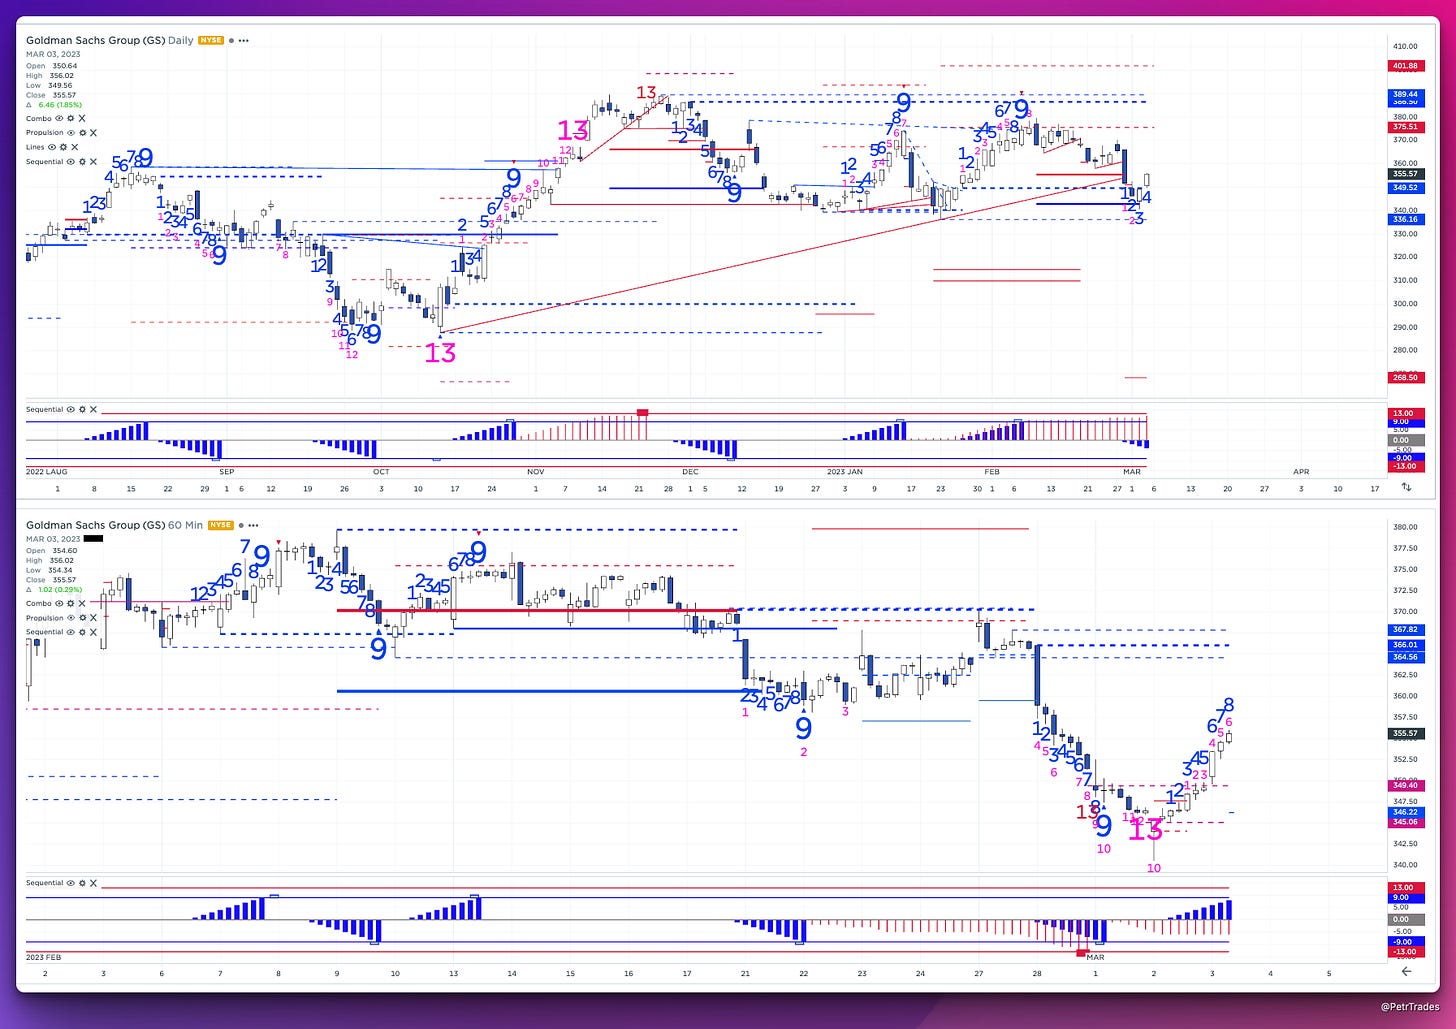Close the 60 Min Sequential sub-panel

click(x=93, y=883)
